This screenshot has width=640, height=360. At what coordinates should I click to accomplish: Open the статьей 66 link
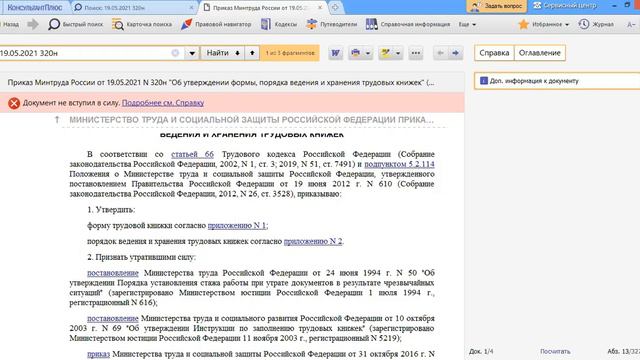point(192,154)
